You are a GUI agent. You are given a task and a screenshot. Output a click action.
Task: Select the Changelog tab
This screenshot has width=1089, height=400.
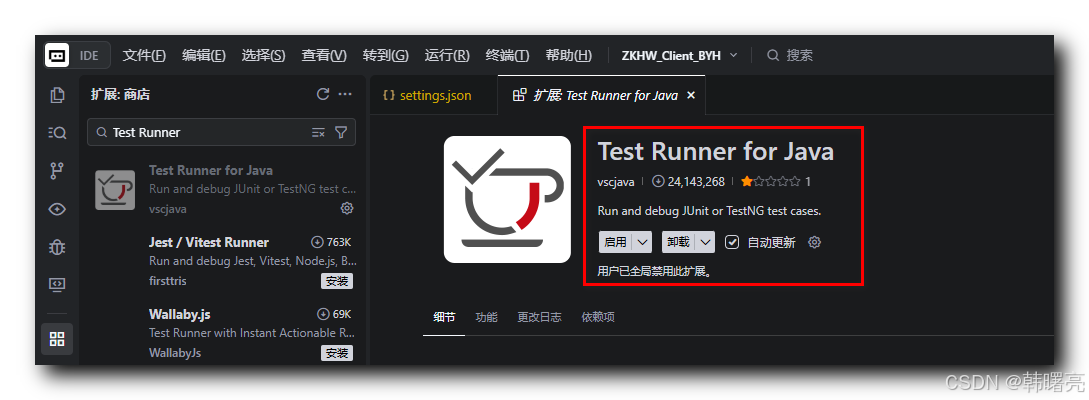[x=540, y=317]
